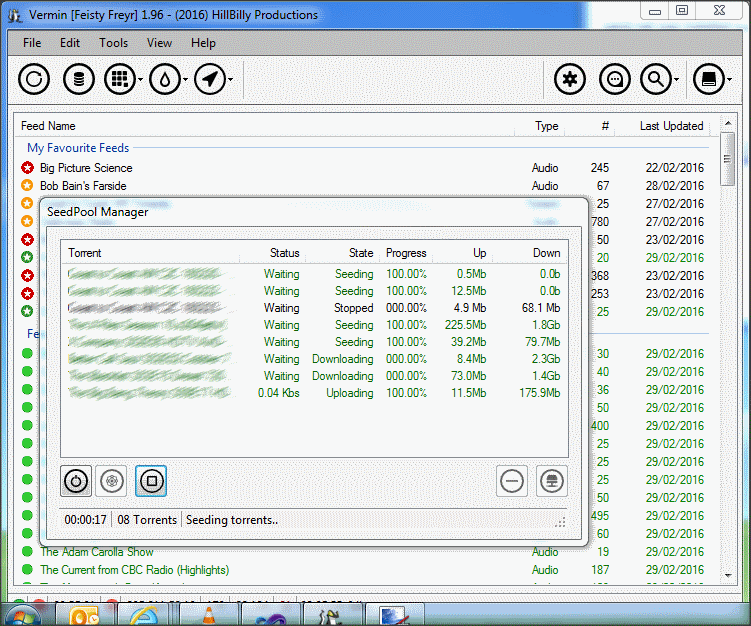The height and width of the screenshot is (626, 751).
Task: Click the speech bubble toolbar icon
Action: 615,79
